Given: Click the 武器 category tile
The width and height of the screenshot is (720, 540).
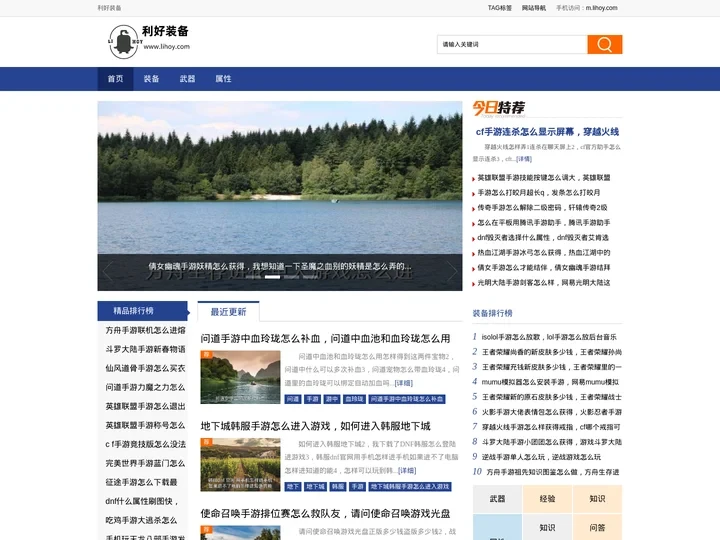Looking at the screenshot, I should [x=497, y=499].
